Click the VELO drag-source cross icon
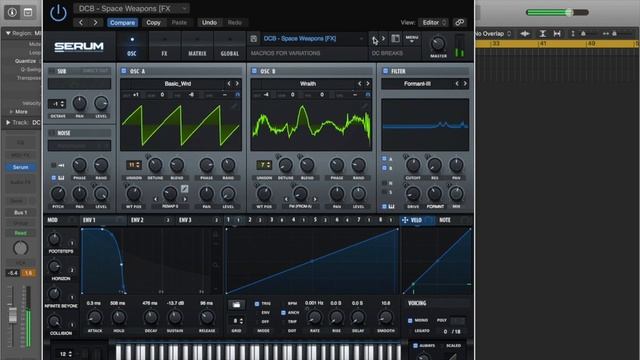Viewport: 640px width, 360px height. click(405, 220)
